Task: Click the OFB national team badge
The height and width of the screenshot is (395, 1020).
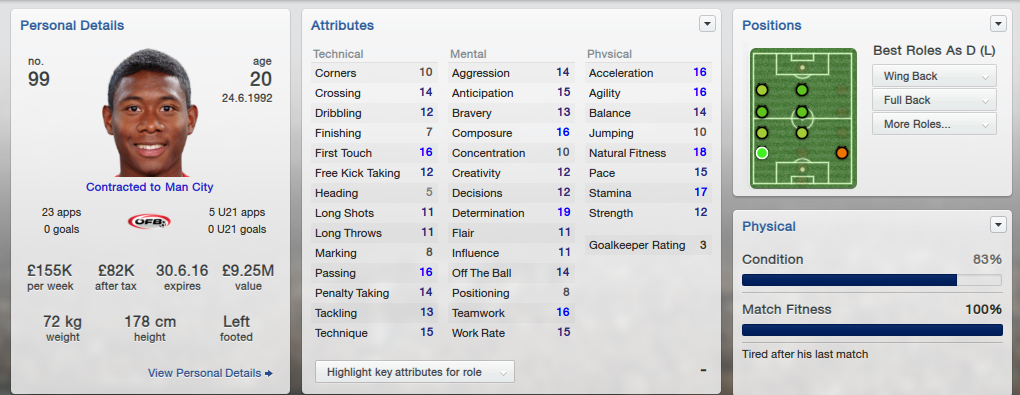Action: pos(149,221)
